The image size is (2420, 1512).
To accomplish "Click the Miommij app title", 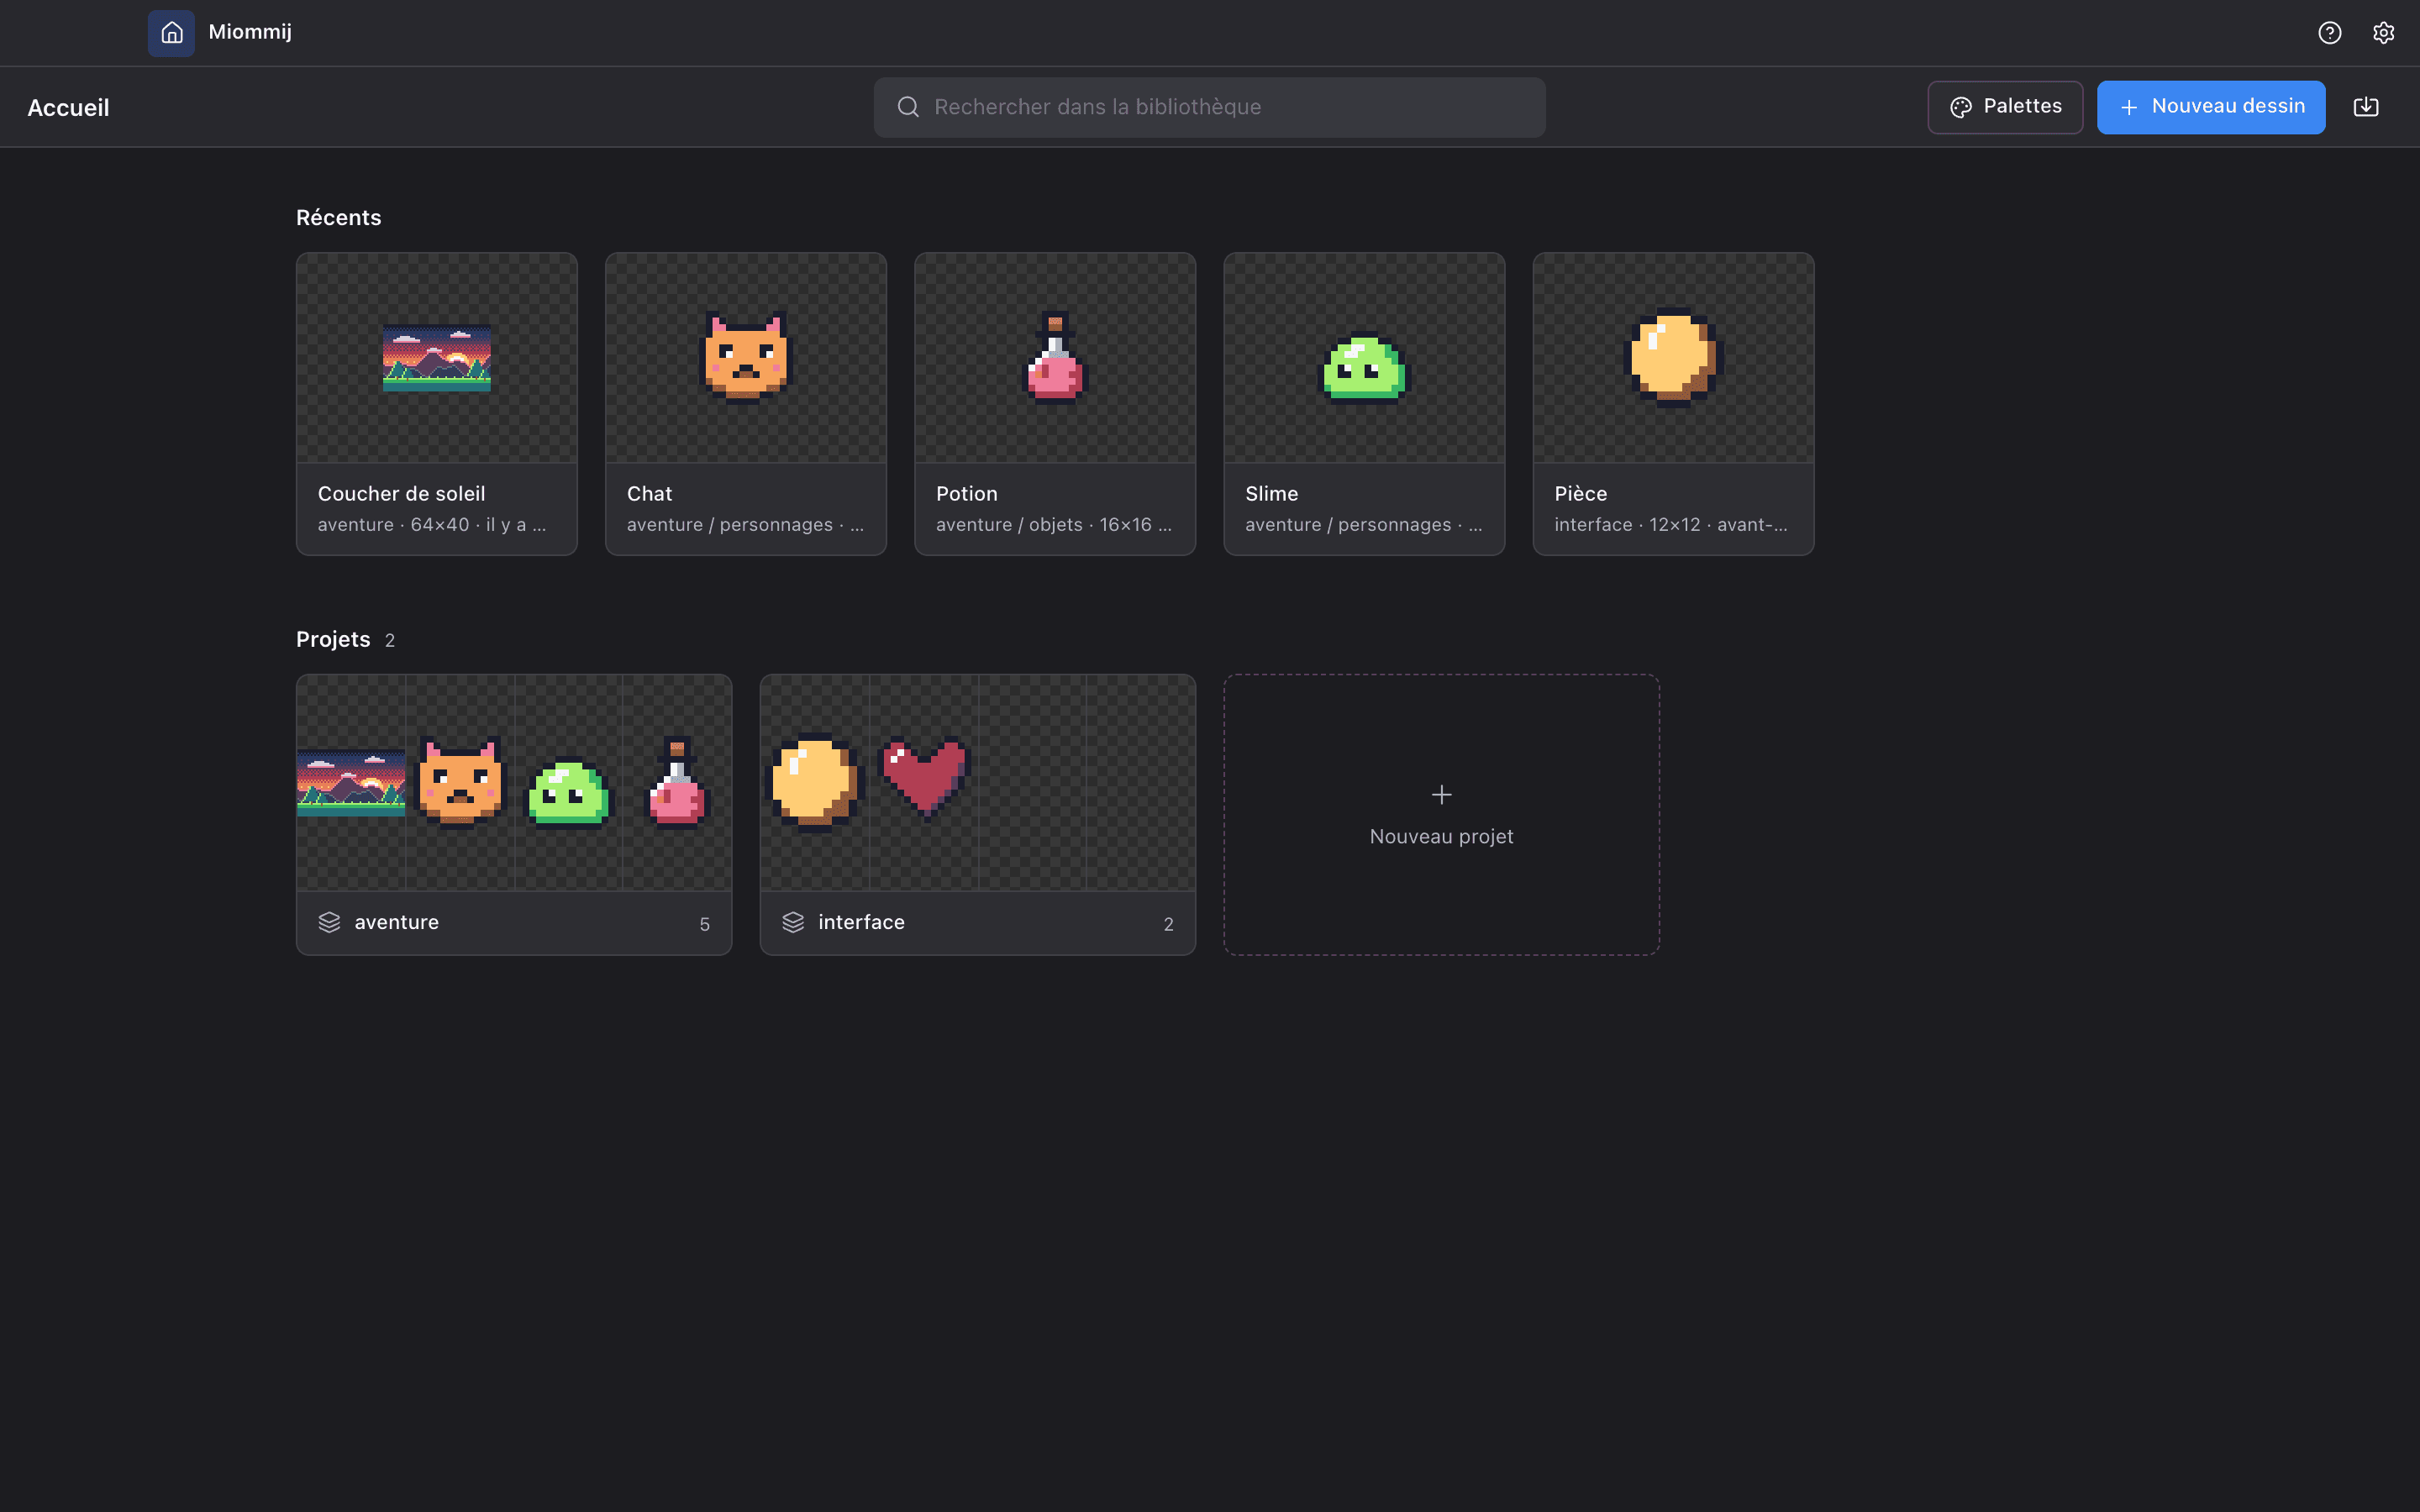I will tap(250, 32).
